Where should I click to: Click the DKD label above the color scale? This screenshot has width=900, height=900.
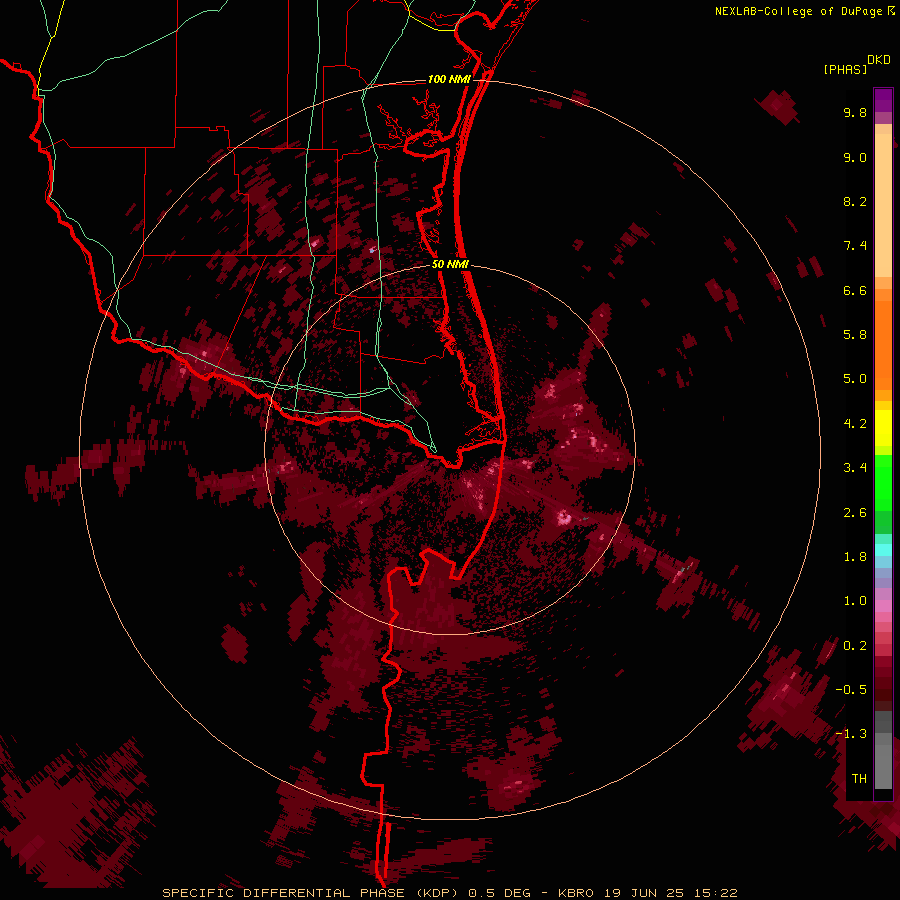879,60
